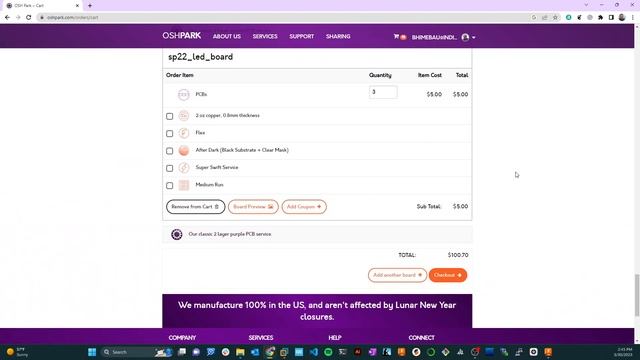Open the browser side panel icon
640x360 pixels.
click(x=611, y=18)
